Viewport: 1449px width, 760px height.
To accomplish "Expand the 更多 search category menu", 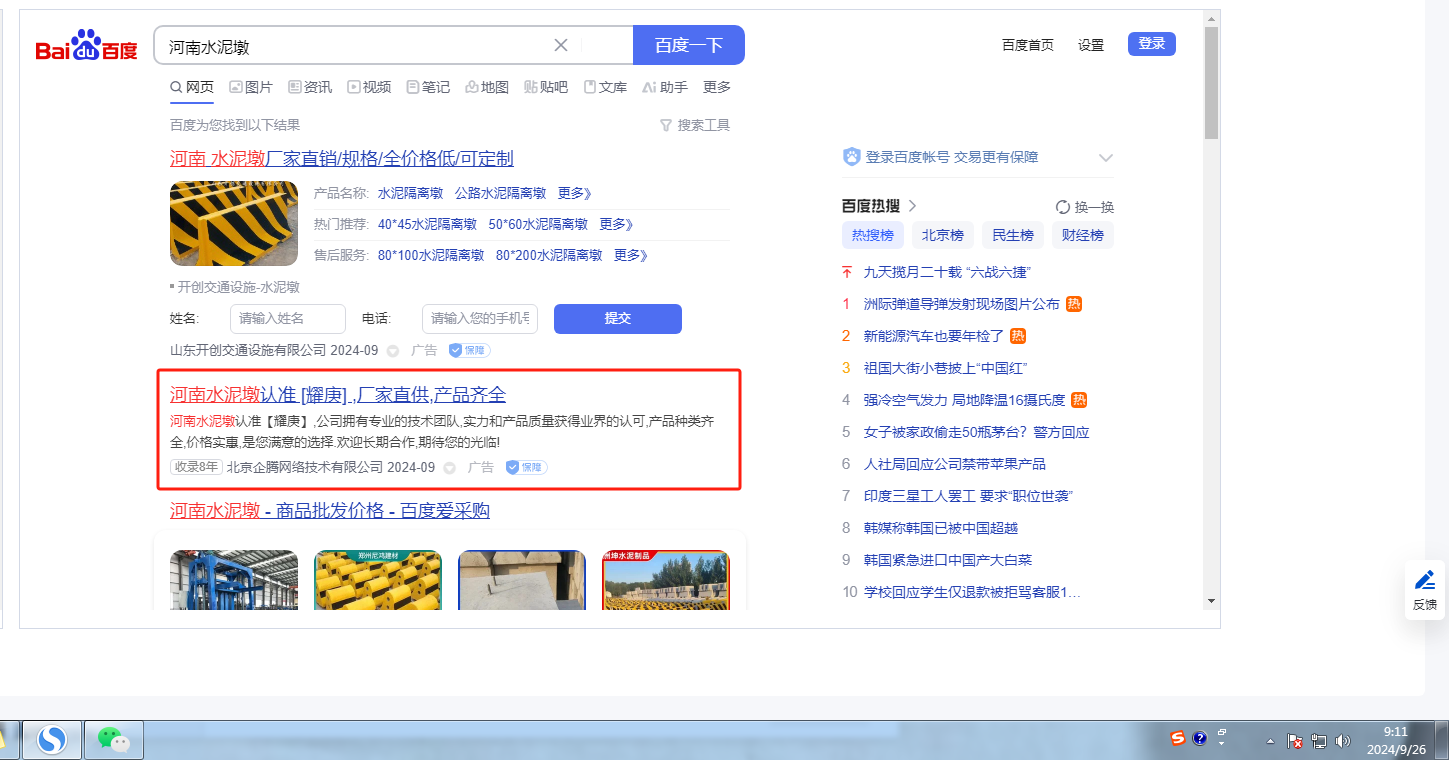I will pos(717,87).
